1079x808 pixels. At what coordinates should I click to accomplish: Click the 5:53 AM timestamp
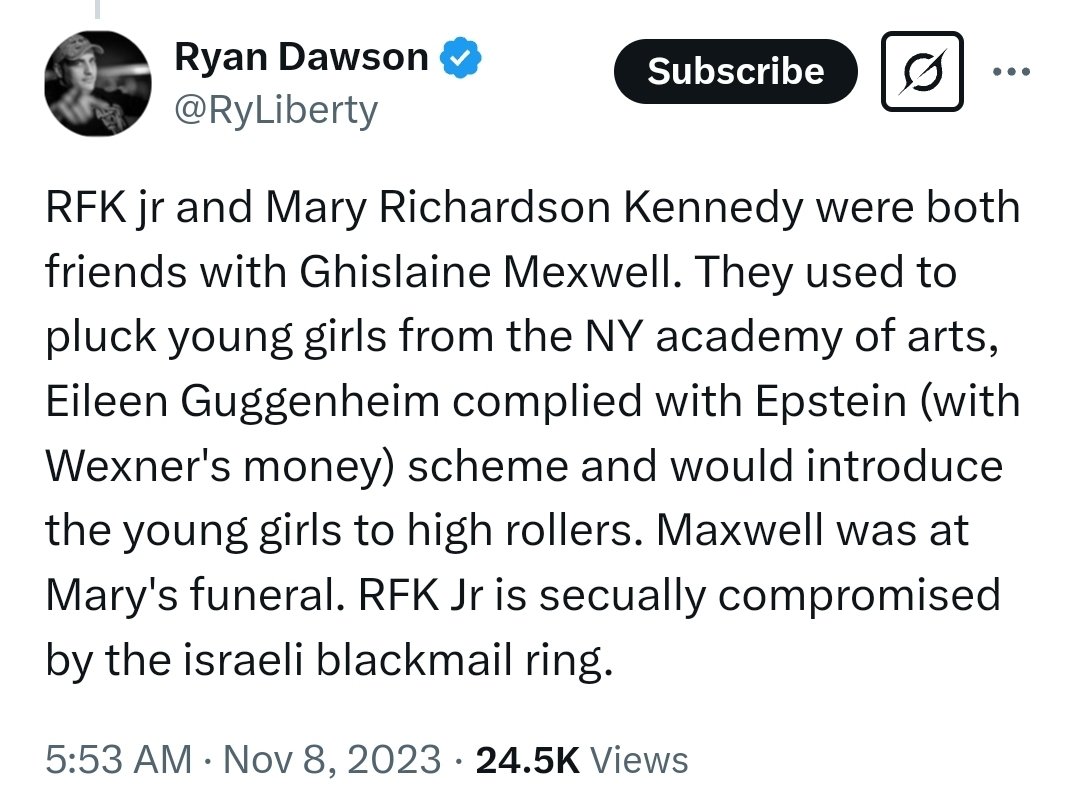click(x=118, y=759)
